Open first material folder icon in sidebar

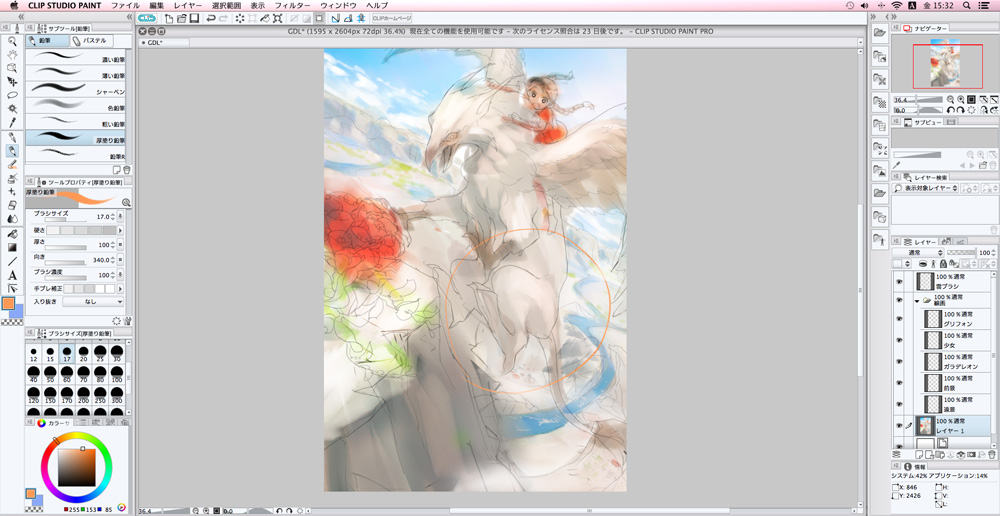click(880, 33)
